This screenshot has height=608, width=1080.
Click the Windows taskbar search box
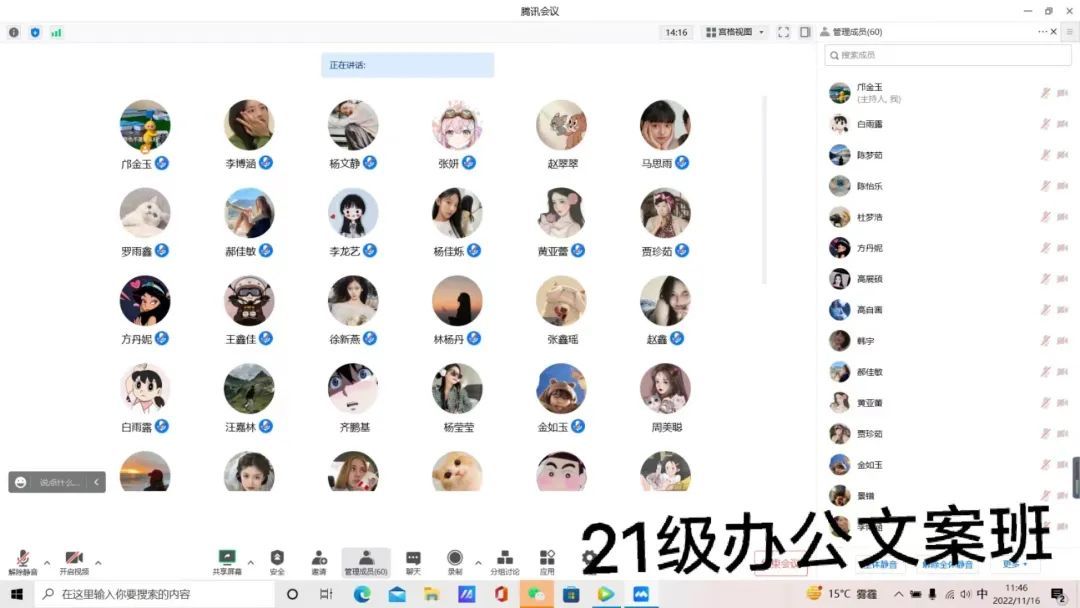(156, 594)
